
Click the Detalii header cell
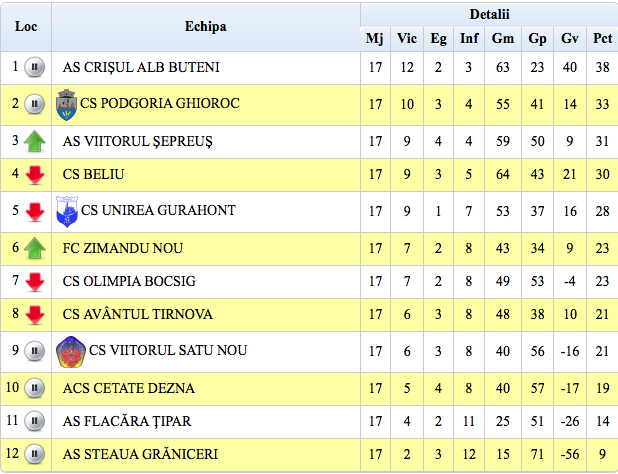click(x=489, y=14)
